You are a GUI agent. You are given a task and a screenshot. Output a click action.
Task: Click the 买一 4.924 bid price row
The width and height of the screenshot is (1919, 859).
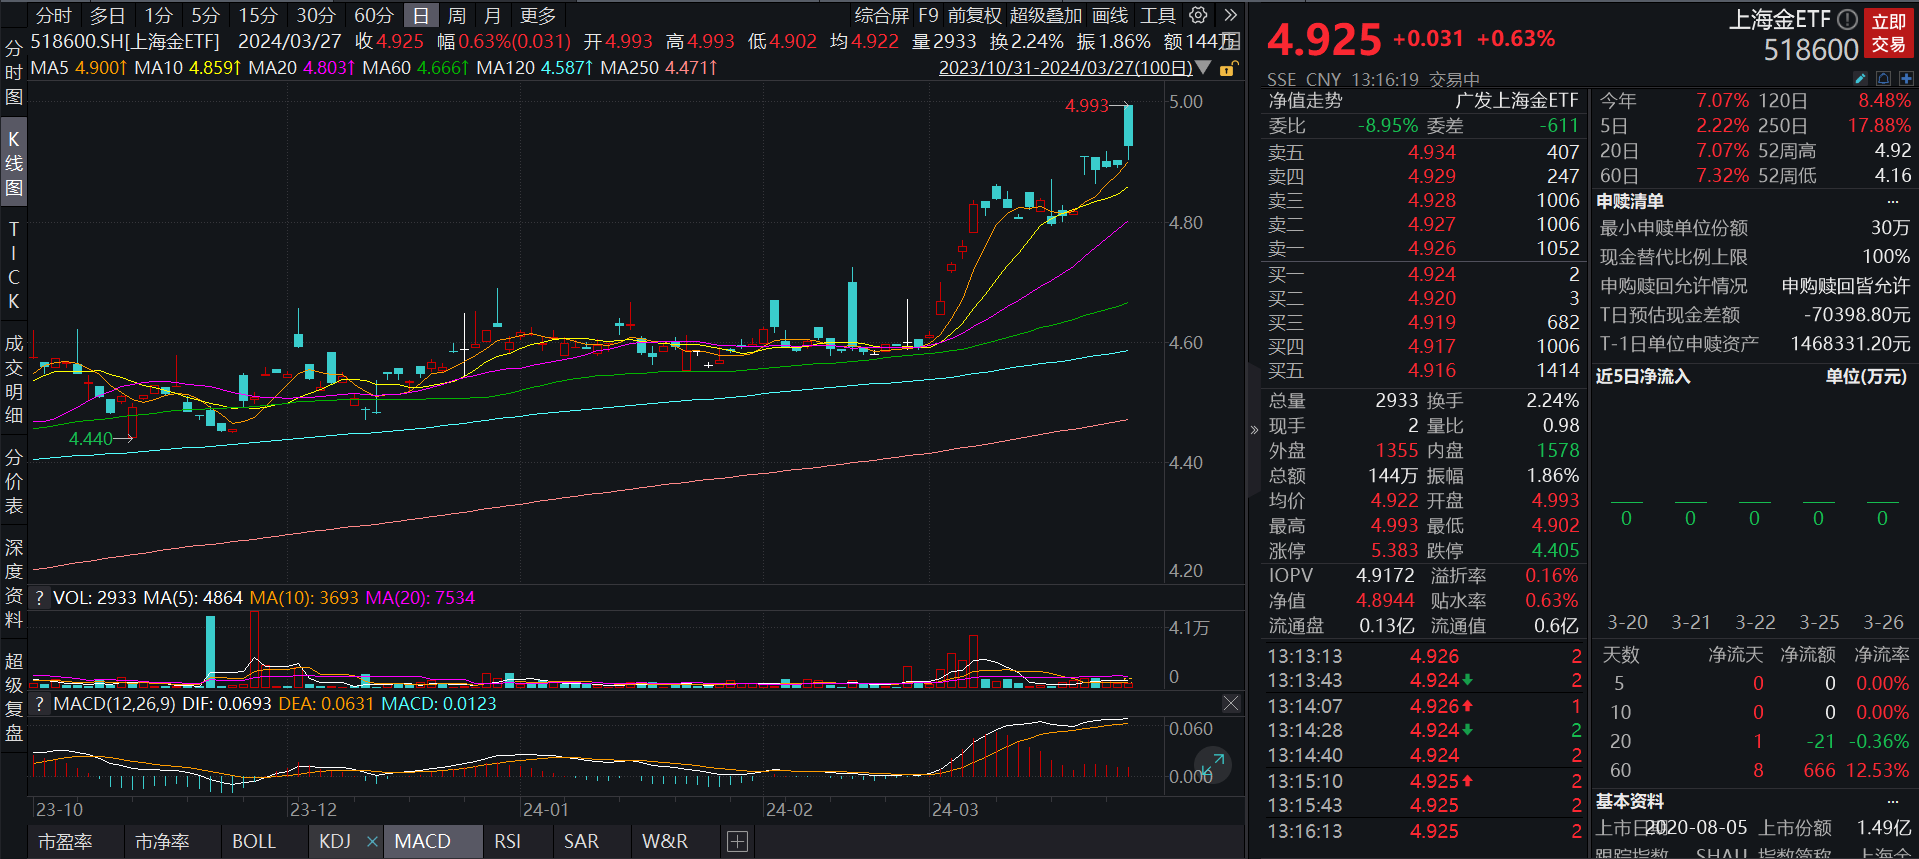(1423, 274)
